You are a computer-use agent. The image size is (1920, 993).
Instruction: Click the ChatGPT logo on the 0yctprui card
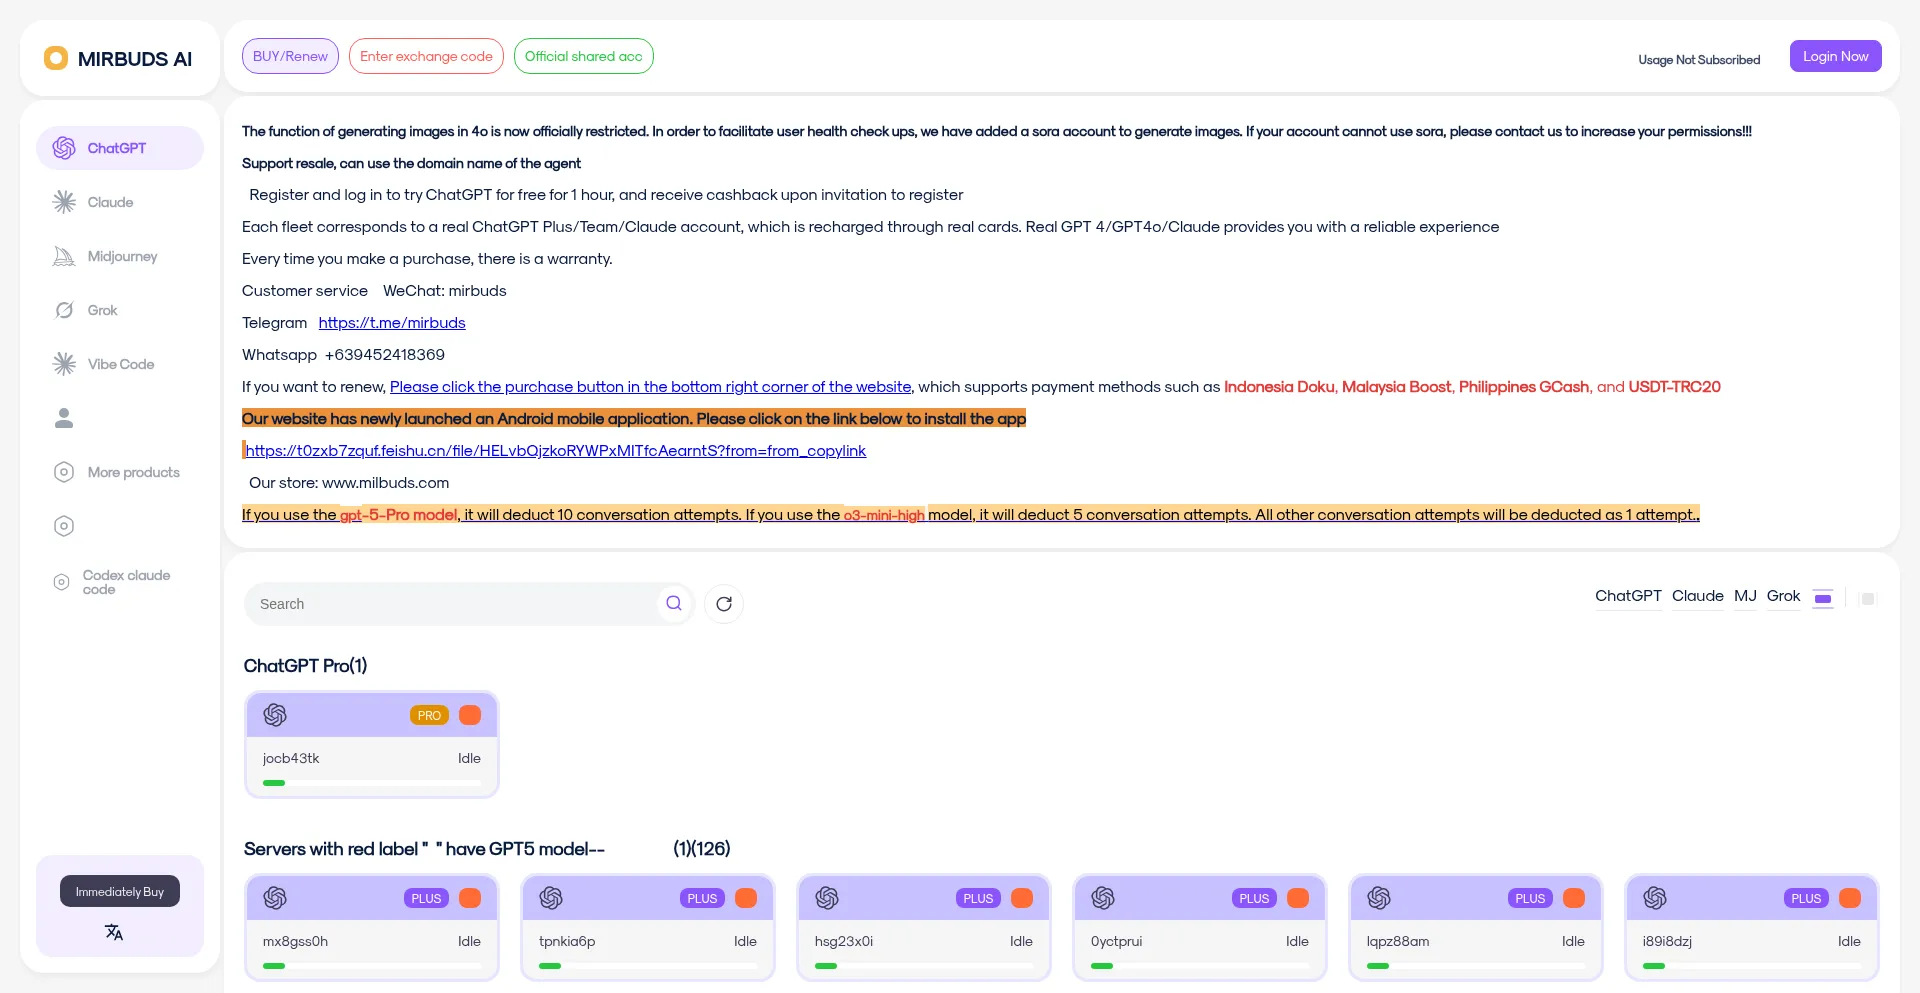[x=1103, y=898]
